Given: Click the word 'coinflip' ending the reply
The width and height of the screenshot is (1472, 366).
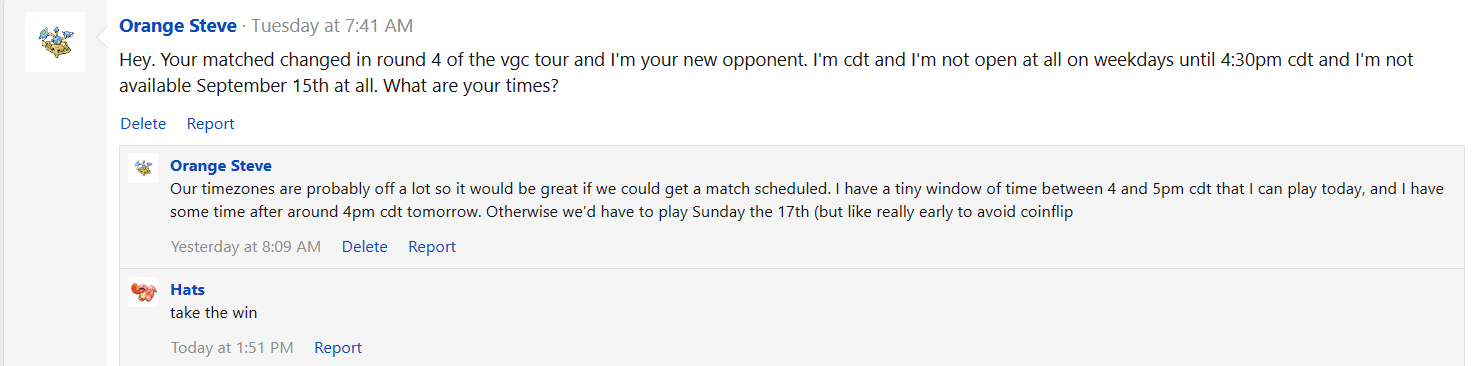Looking at the screenshot, I should (x=1042, y=212).
